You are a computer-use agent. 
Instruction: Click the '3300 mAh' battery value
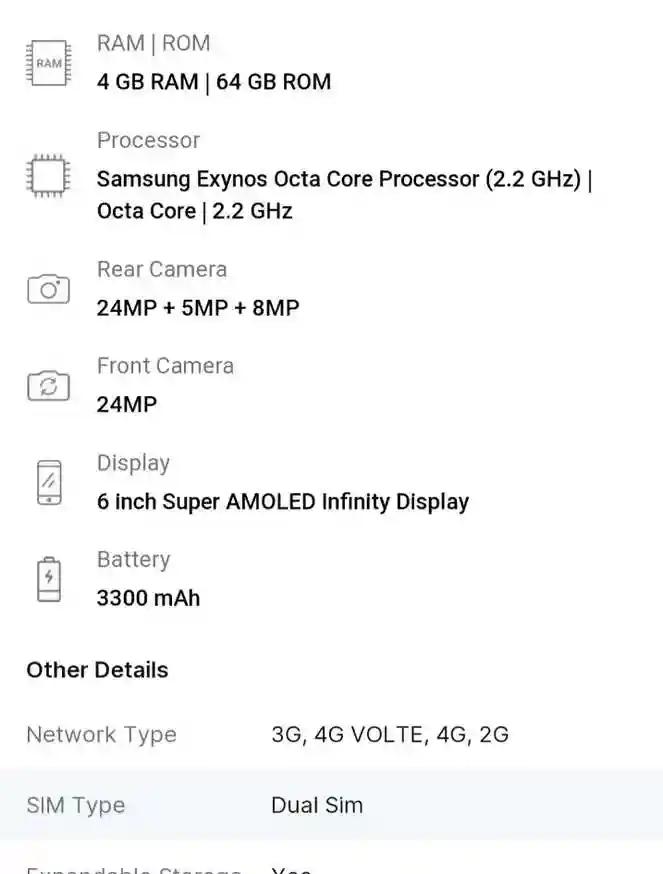[148, 598]
